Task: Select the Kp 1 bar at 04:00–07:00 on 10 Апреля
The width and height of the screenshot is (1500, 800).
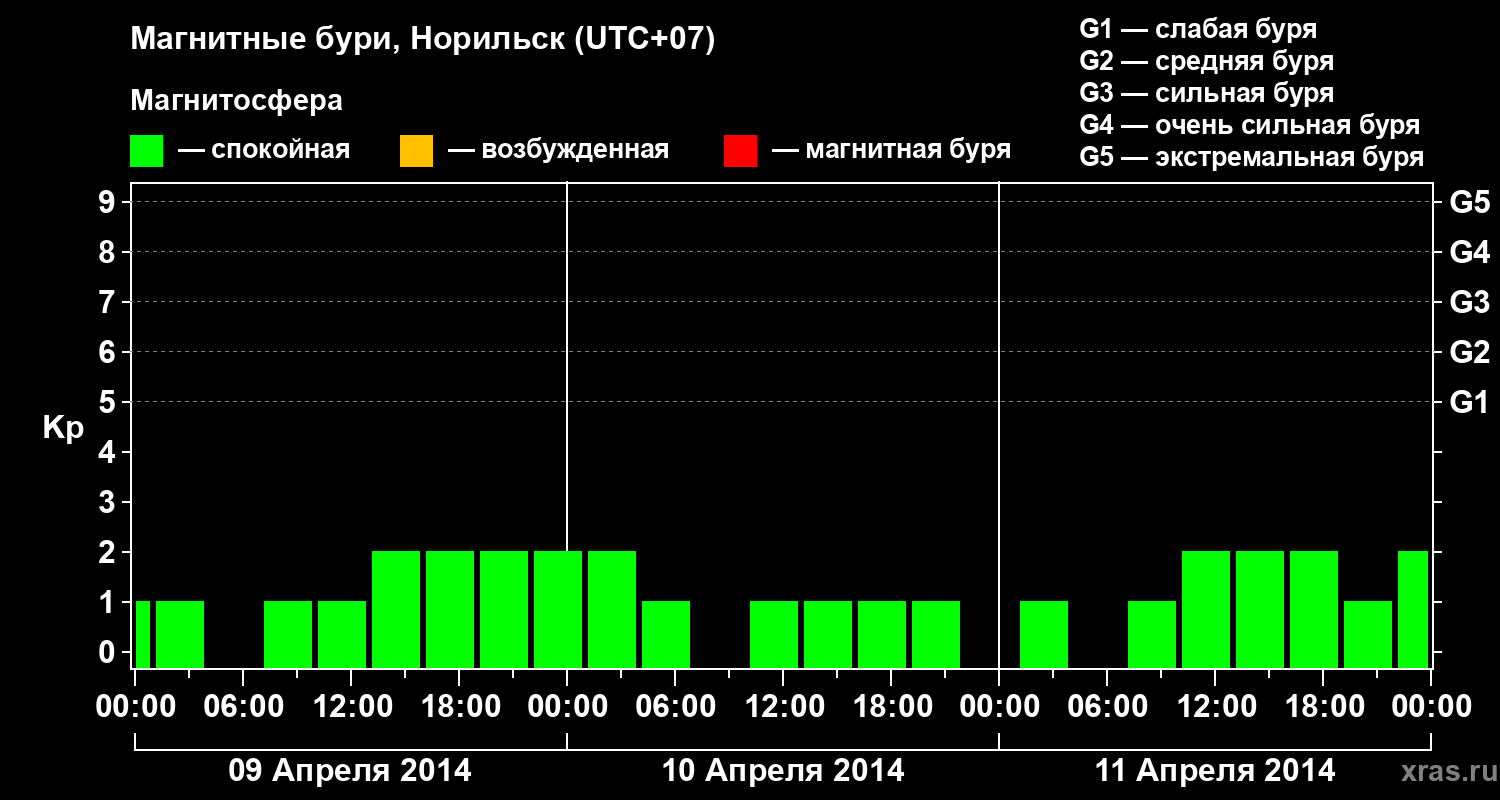Action: pyautogui.click(x=666, y=634)
